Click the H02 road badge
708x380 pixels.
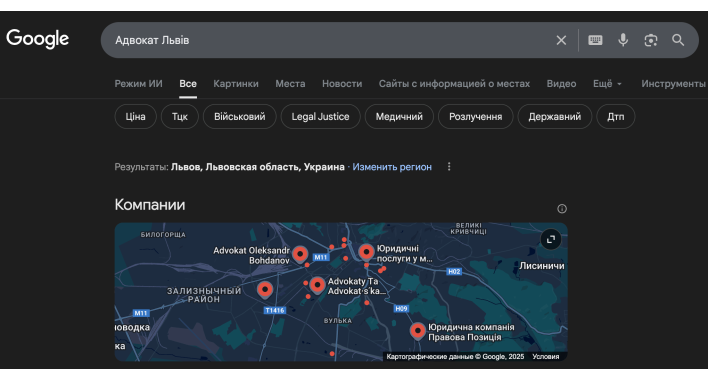pyautogui.click(x=454, y=272)
